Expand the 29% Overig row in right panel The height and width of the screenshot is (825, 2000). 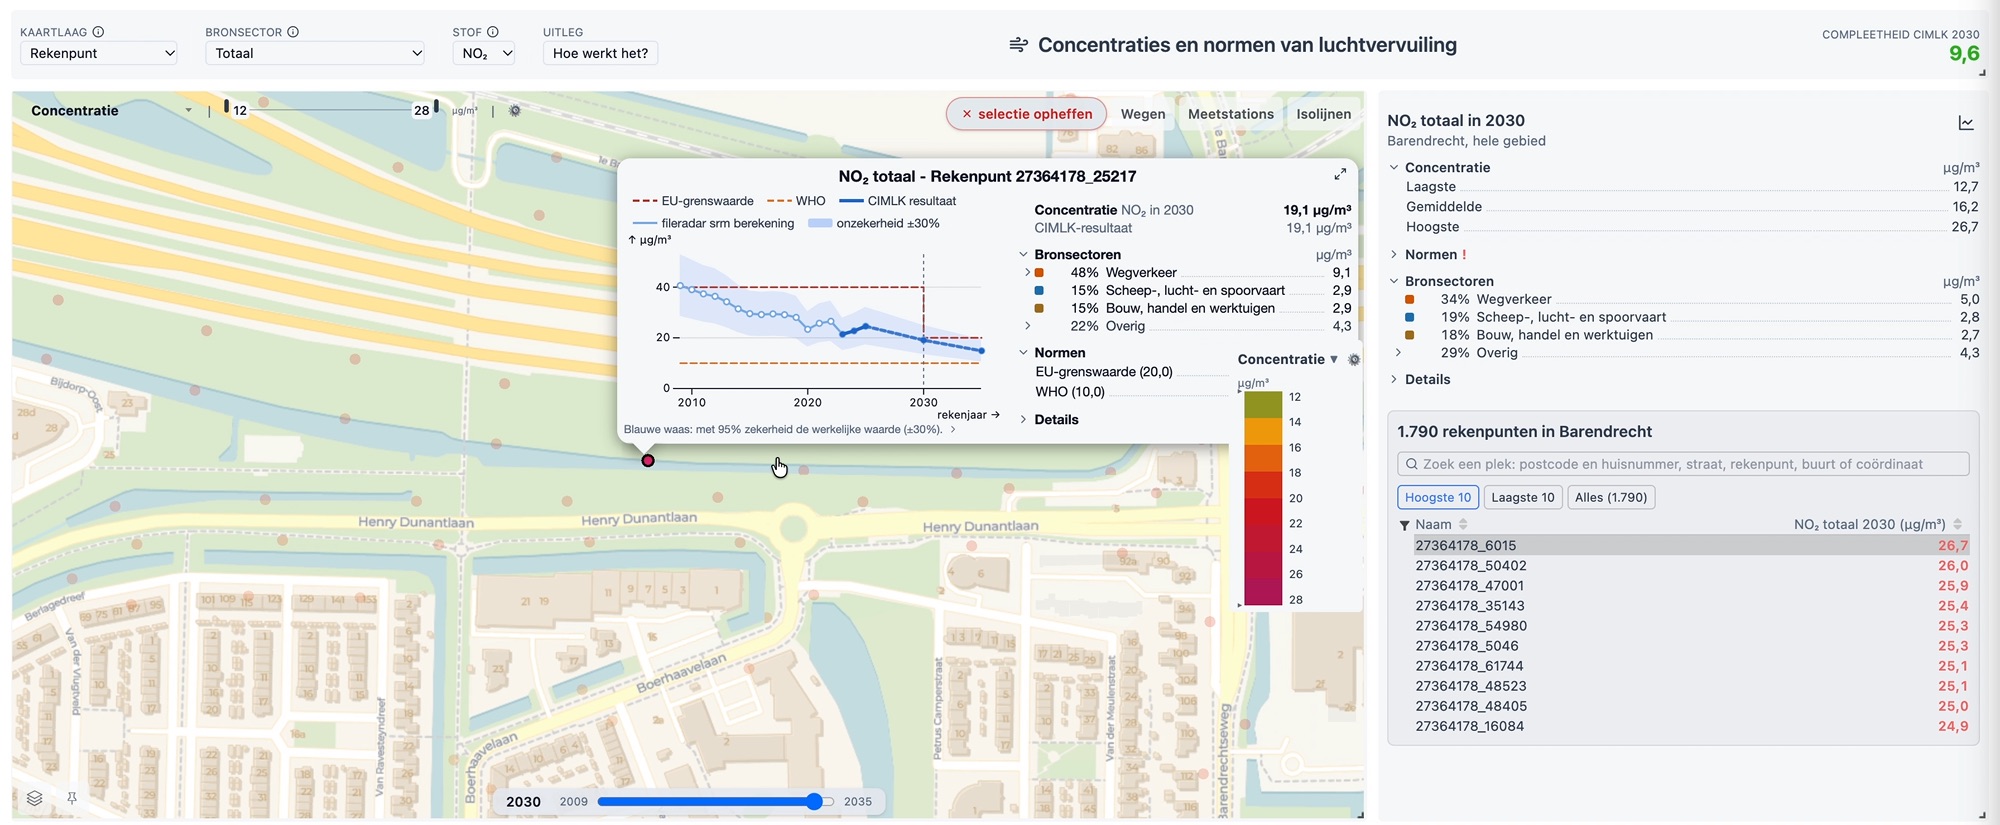1398,353
